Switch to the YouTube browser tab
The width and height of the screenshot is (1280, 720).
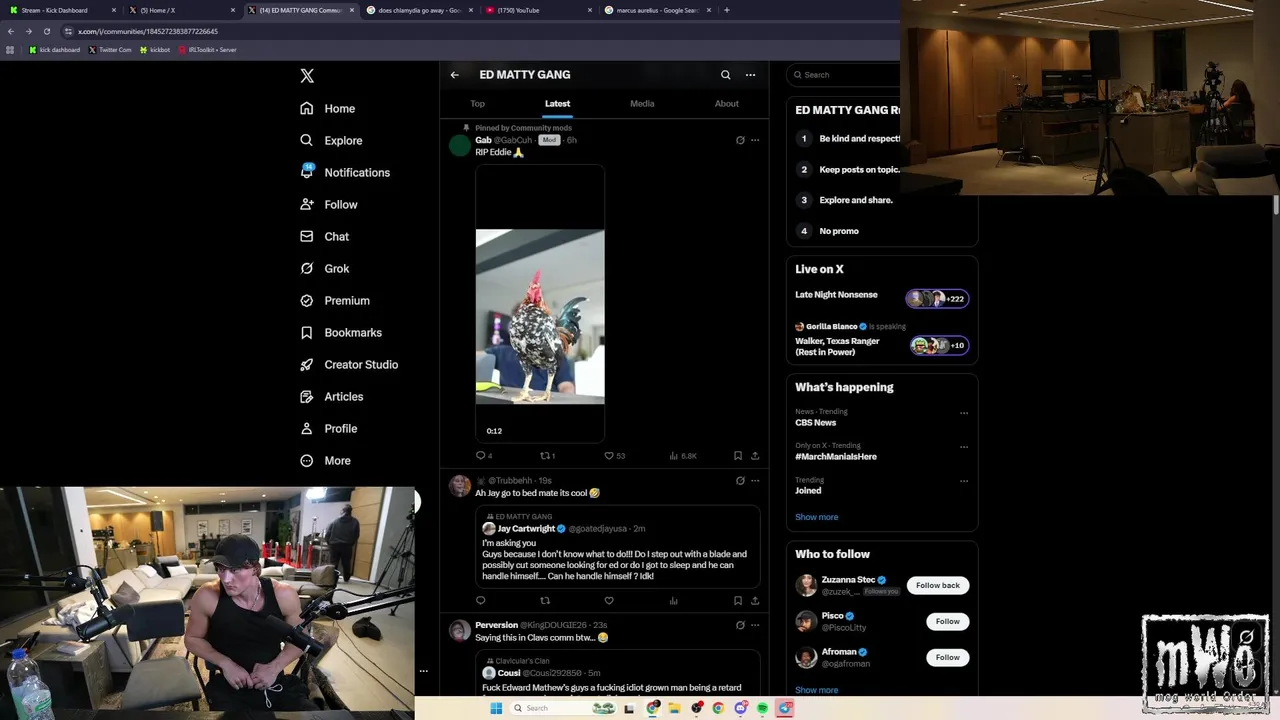537,10
